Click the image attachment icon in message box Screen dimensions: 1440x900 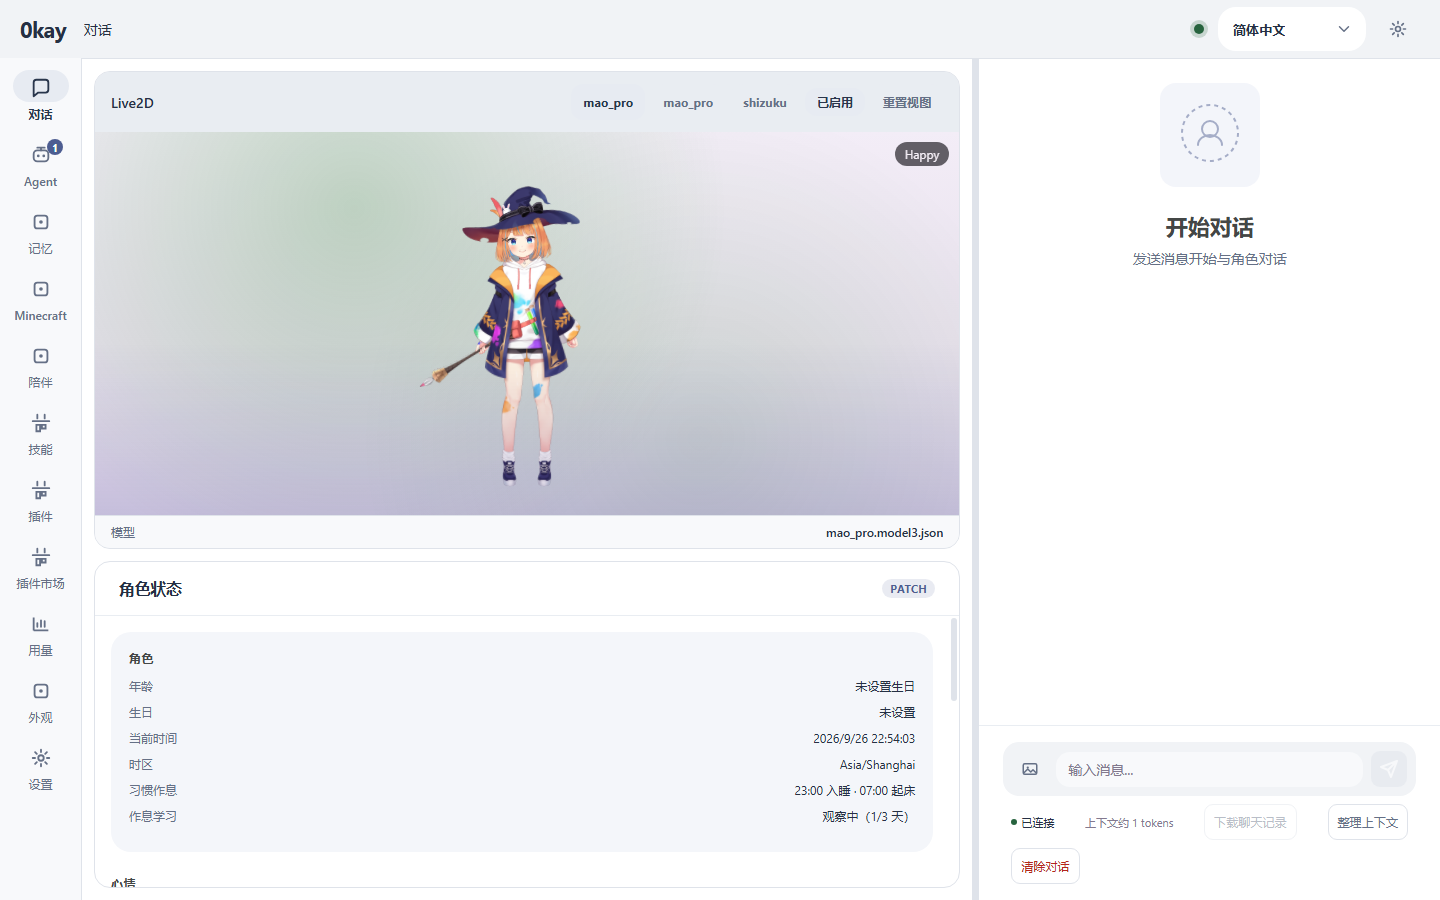pyautogui.click(x=1030, y=769)
